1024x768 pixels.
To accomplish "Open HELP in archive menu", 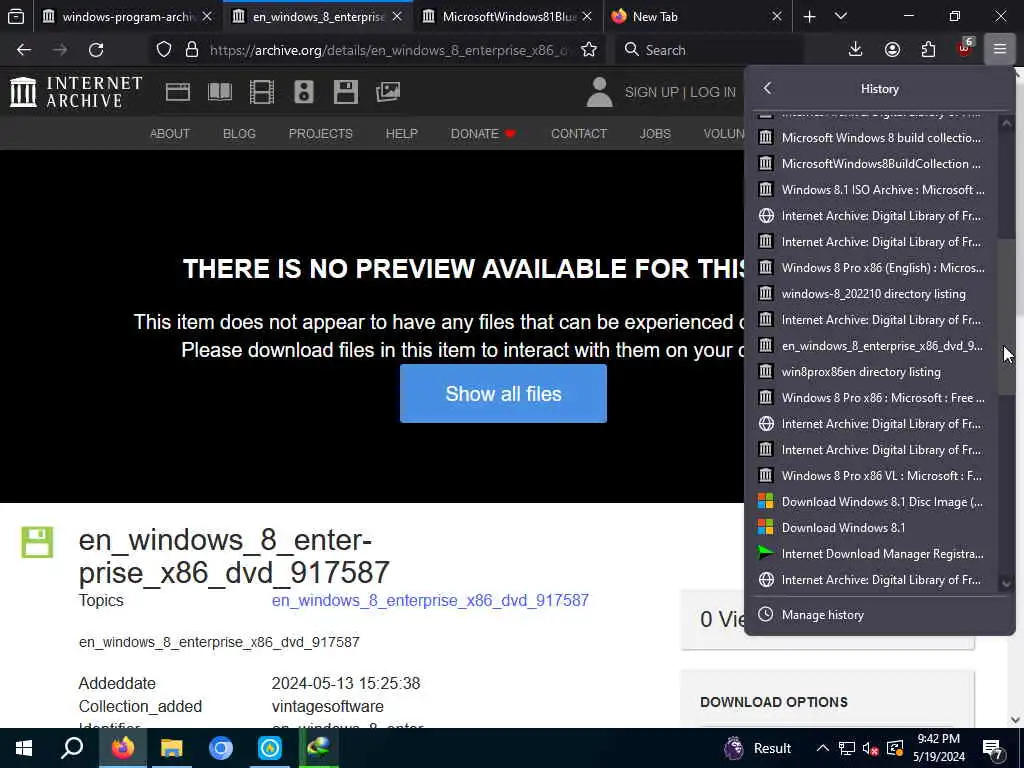I will [402, 134].
